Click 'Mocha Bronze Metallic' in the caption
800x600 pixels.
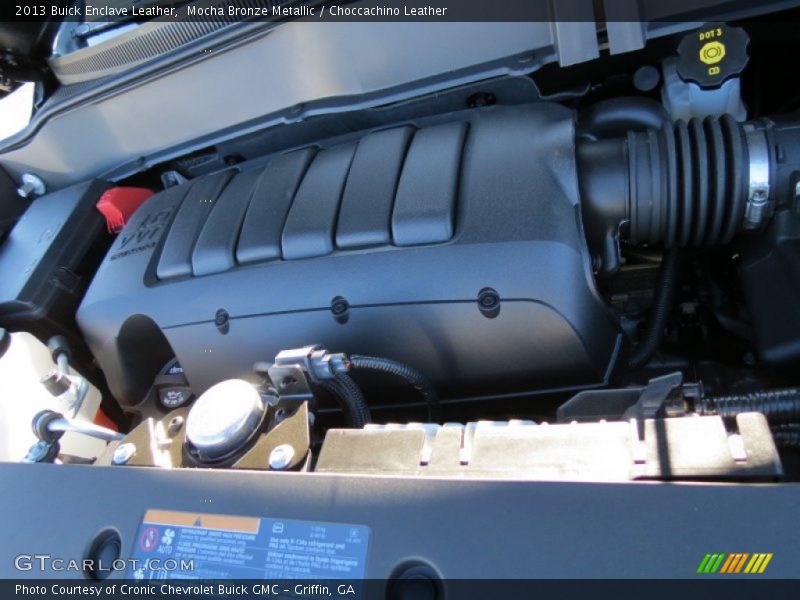[x=251, y=10]
